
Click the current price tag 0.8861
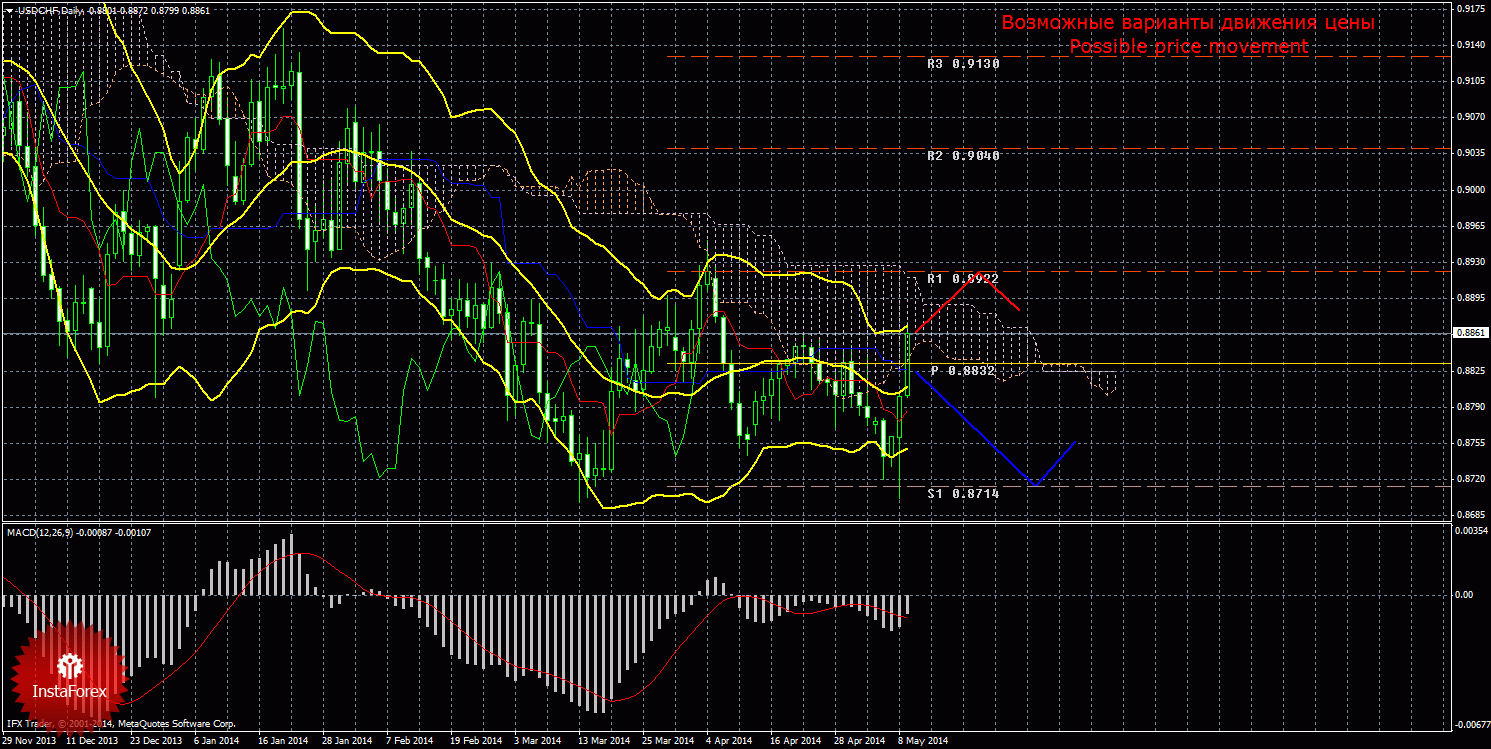pos(1468,333)
